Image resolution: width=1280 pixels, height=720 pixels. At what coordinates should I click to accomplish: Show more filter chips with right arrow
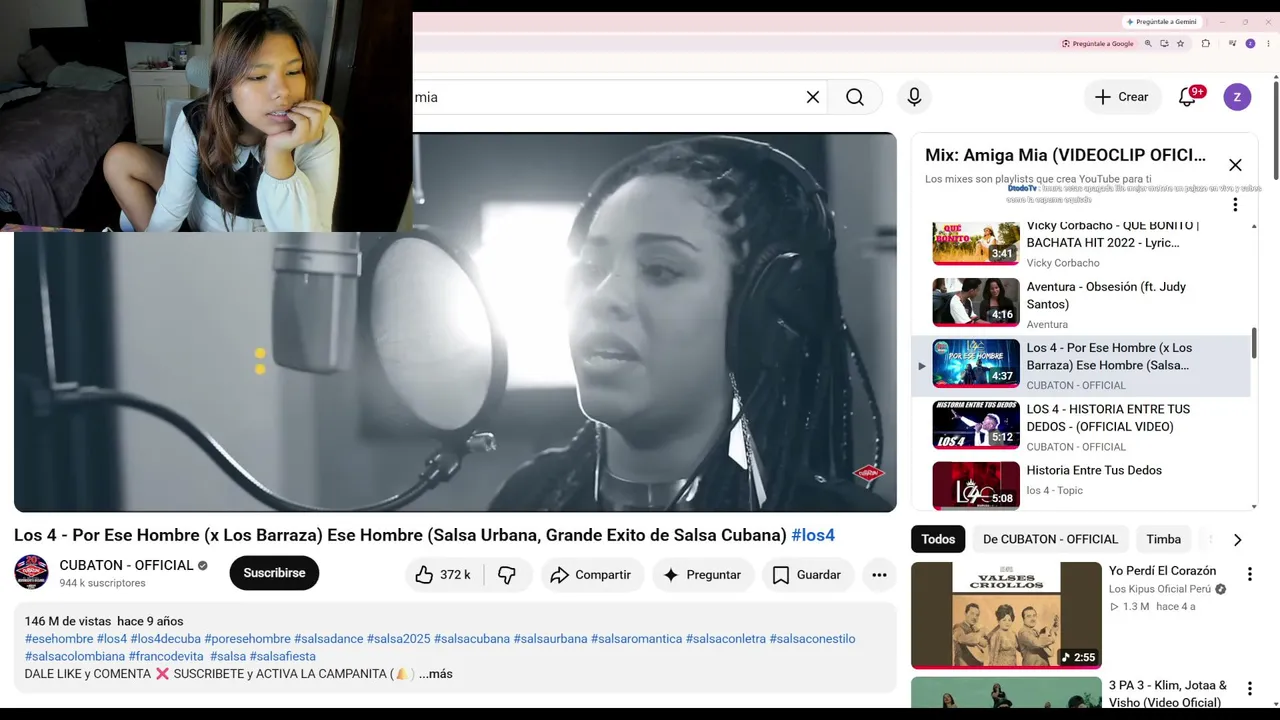[1237, 540]
